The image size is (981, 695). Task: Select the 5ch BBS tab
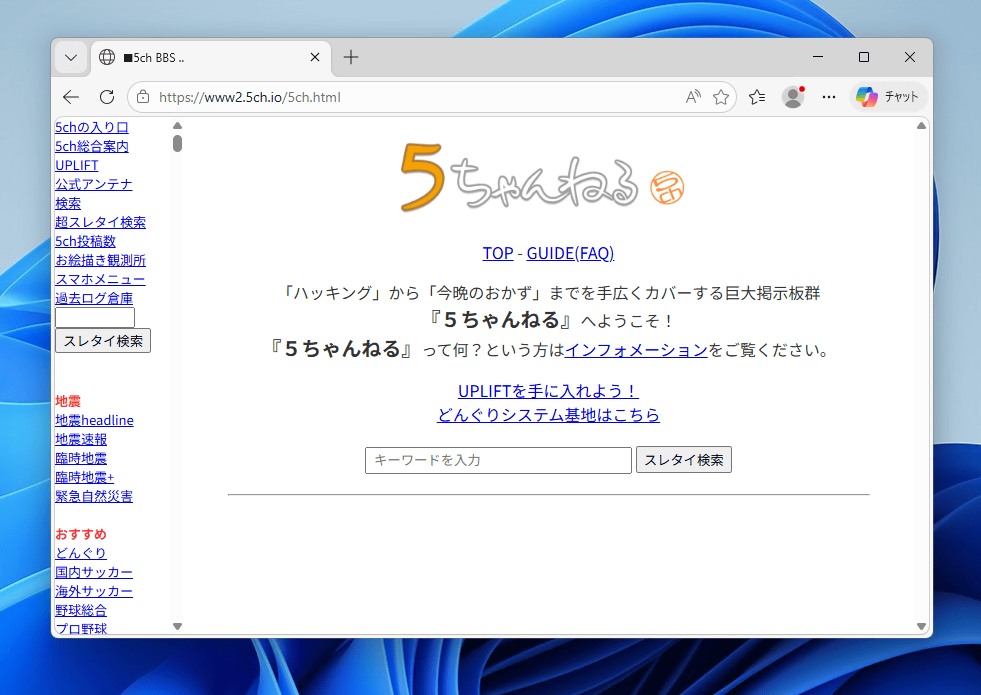pos(200,58)
